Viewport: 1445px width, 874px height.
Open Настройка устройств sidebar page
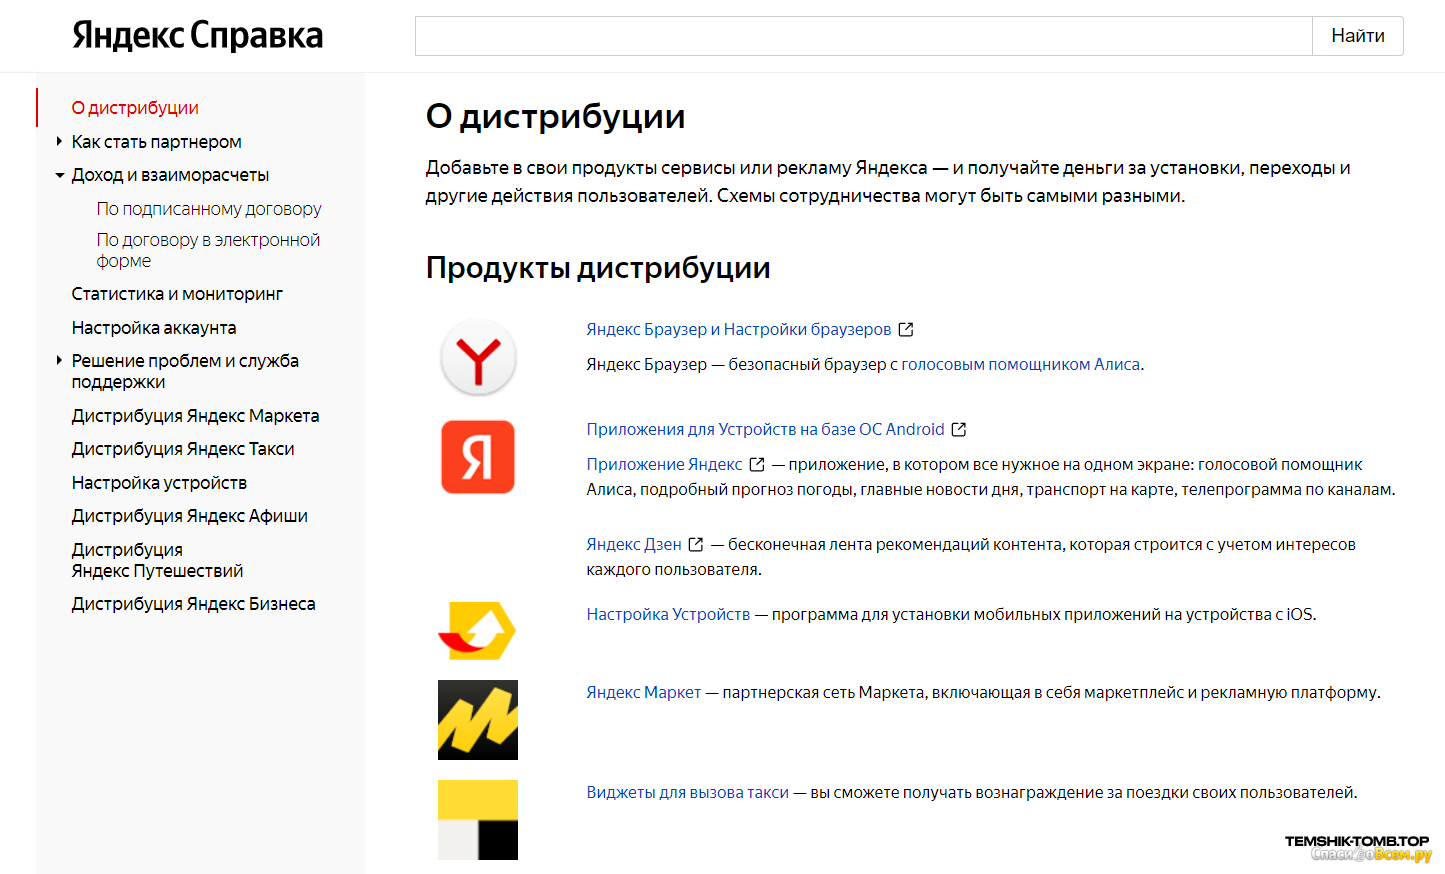click(x=159, y=483)
